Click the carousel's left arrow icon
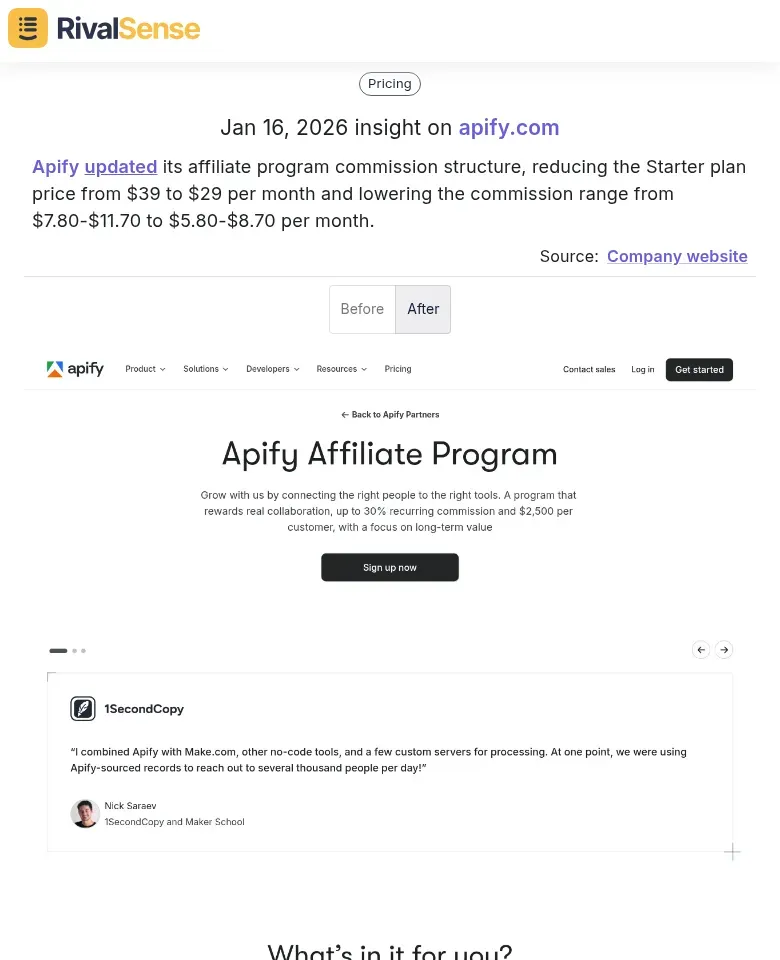 pos(700,649)
